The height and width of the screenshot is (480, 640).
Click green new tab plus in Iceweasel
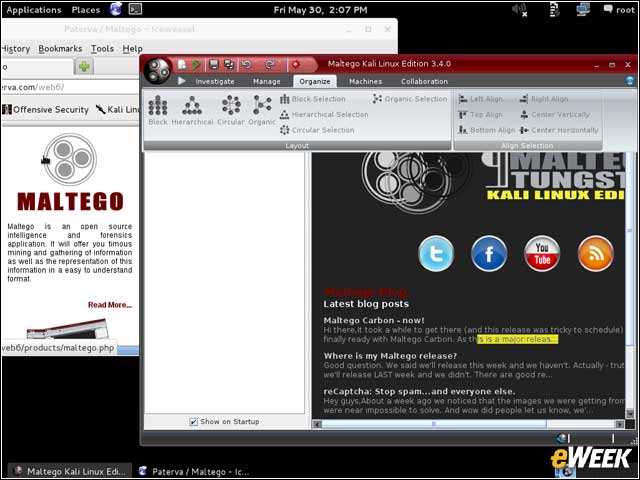84,67
